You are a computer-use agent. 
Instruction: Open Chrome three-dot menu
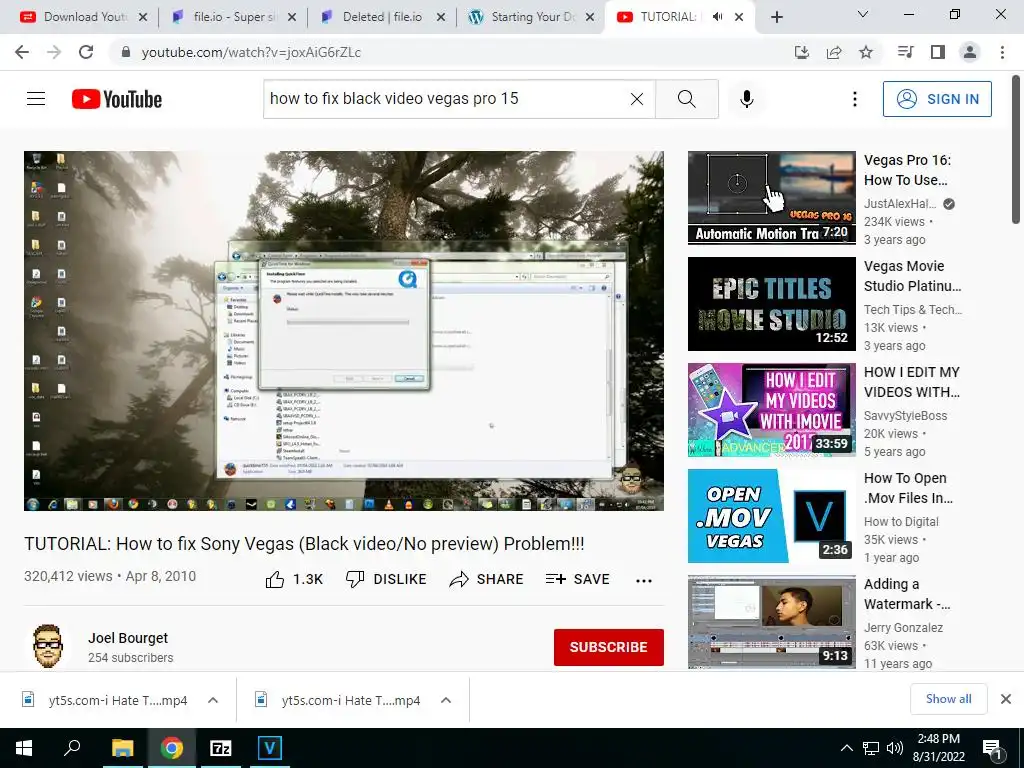point(1002,52)
